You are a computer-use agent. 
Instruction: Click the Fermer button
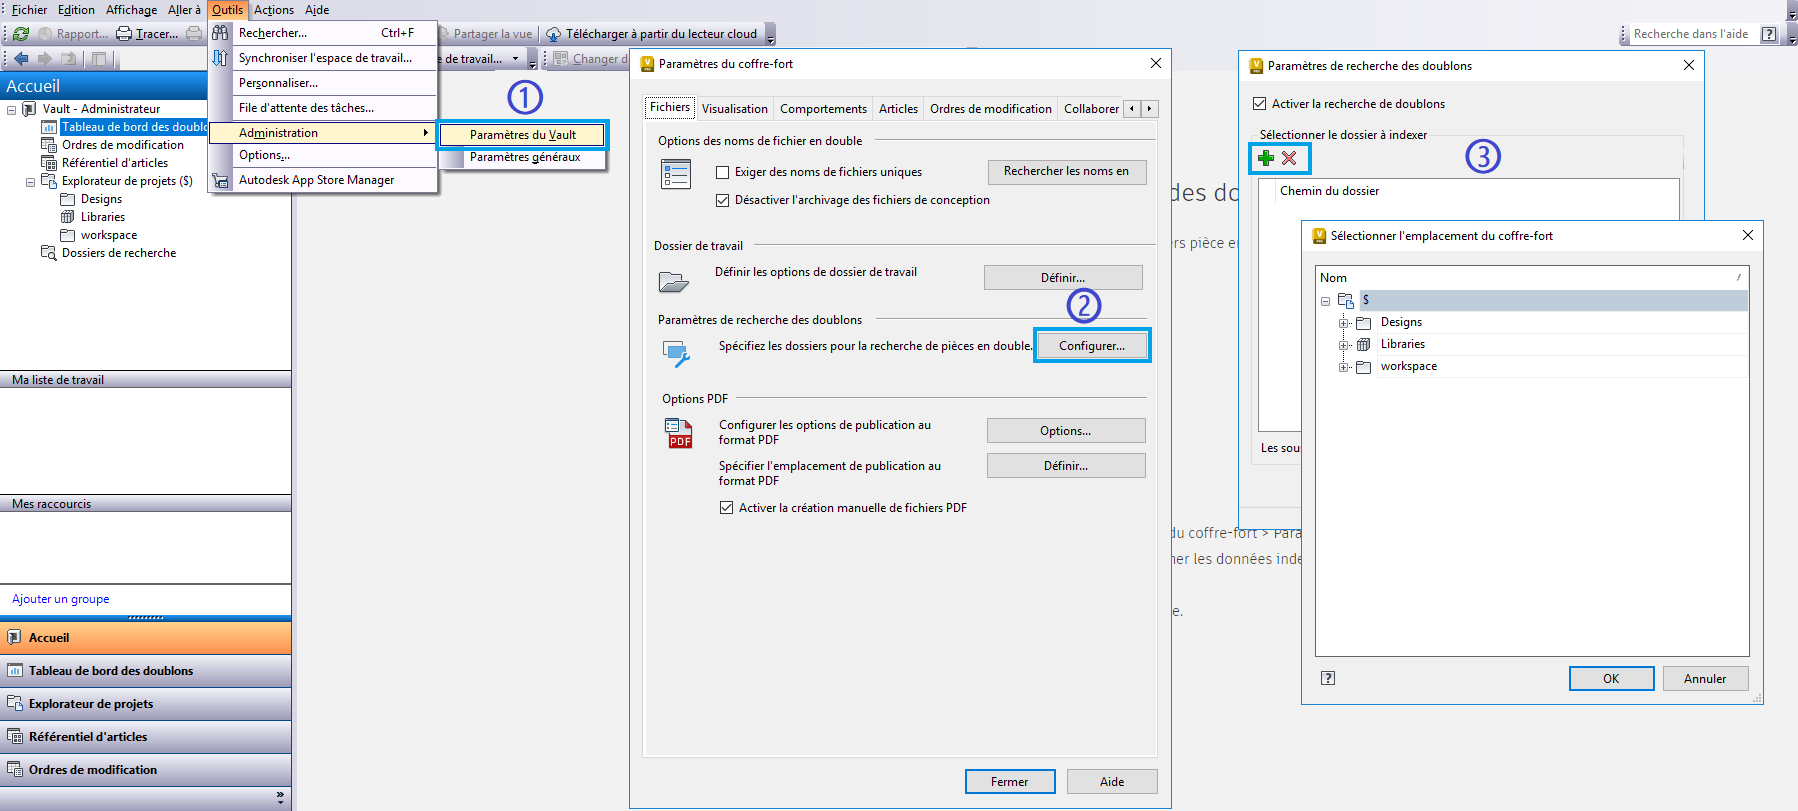coord(1010,782)
